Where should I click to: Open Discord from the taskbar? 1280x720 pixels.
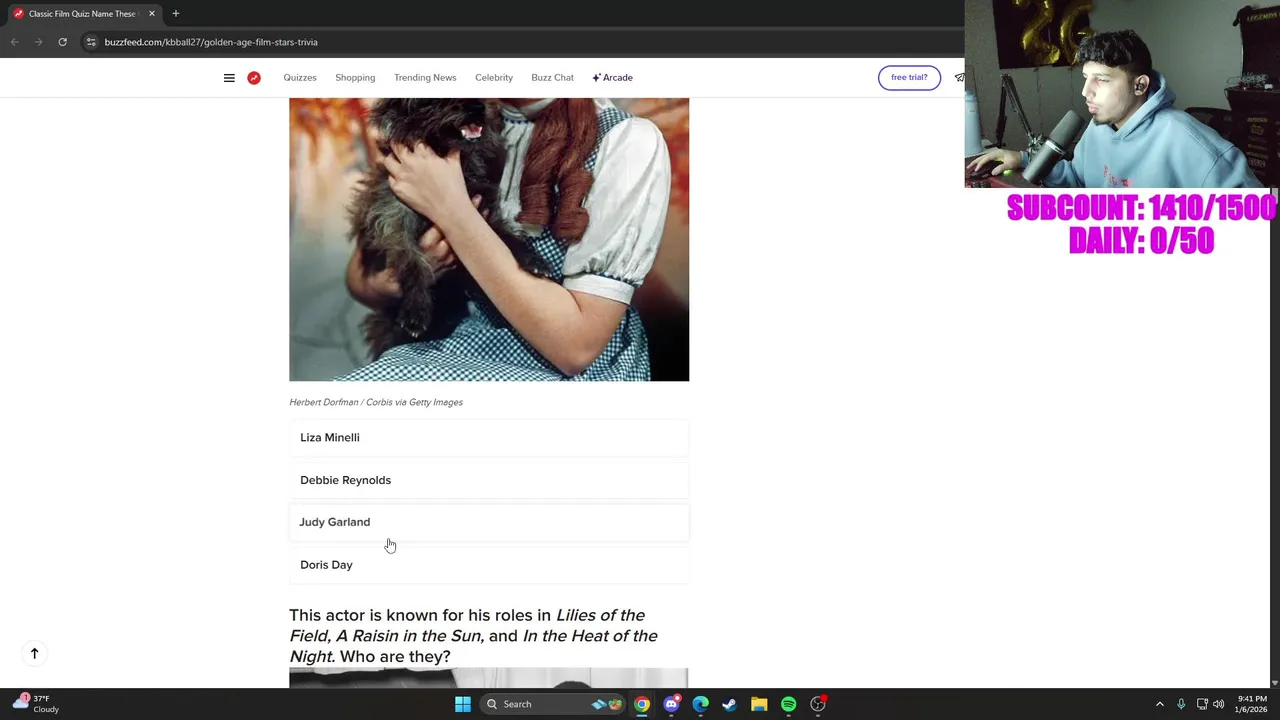click(671, 704)
